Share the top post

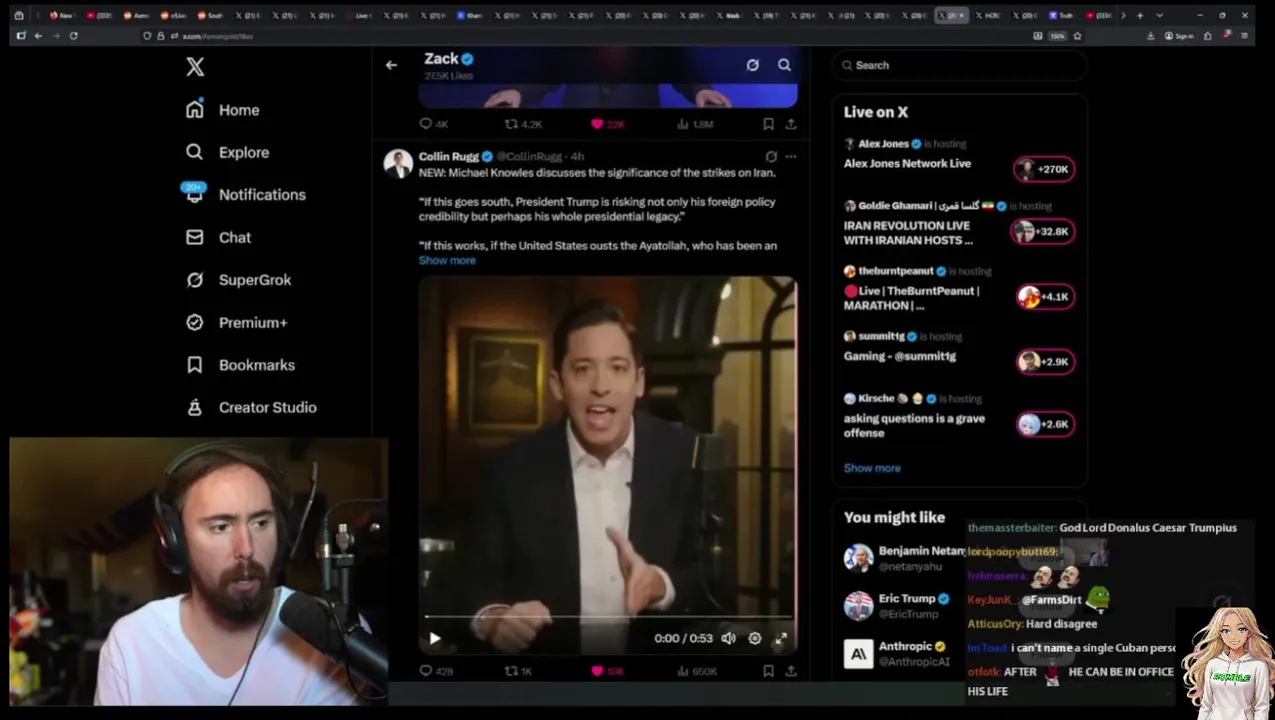791,124
